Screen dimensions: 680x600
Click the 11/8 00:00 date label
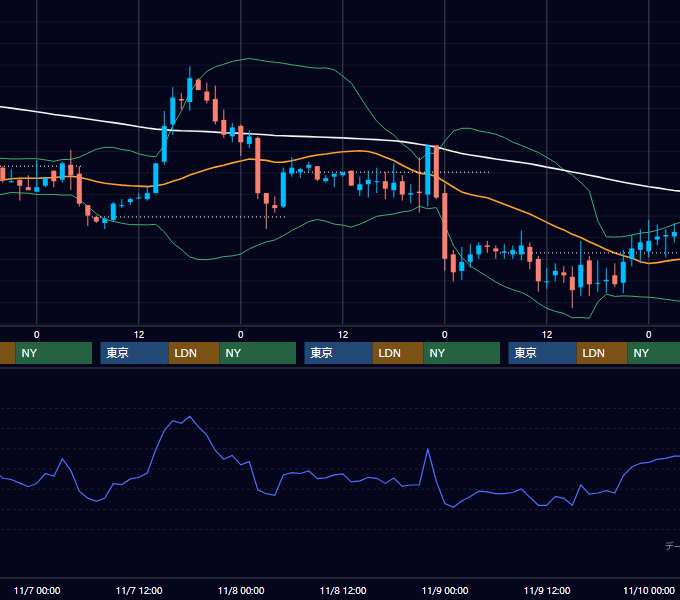tap(241, 590)
